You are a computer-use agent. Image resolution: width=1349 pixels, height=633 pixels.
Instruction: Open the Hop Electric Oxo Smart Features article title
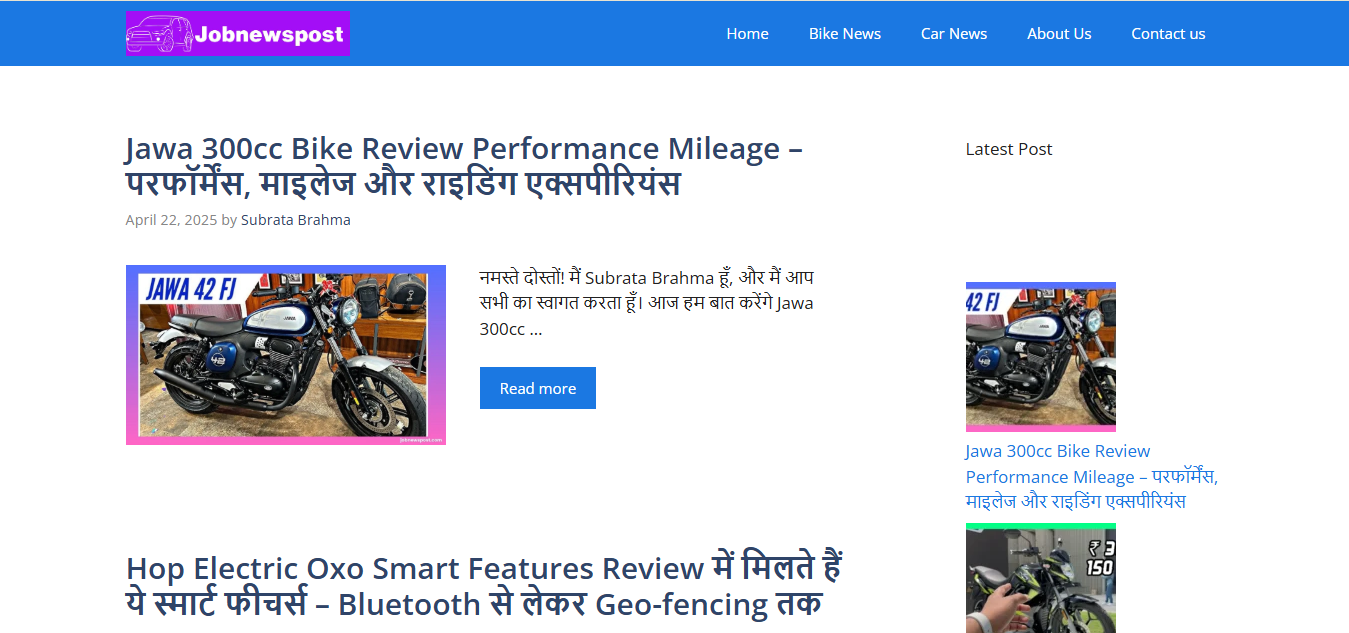484,586
